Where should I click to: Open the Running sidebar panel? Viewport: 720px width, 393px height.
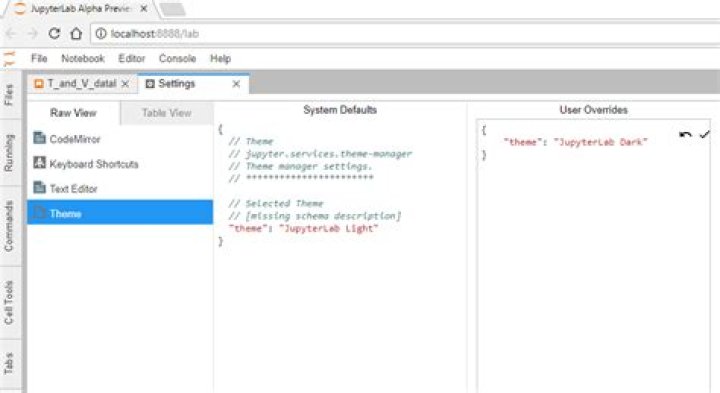[x=9, y=153]
